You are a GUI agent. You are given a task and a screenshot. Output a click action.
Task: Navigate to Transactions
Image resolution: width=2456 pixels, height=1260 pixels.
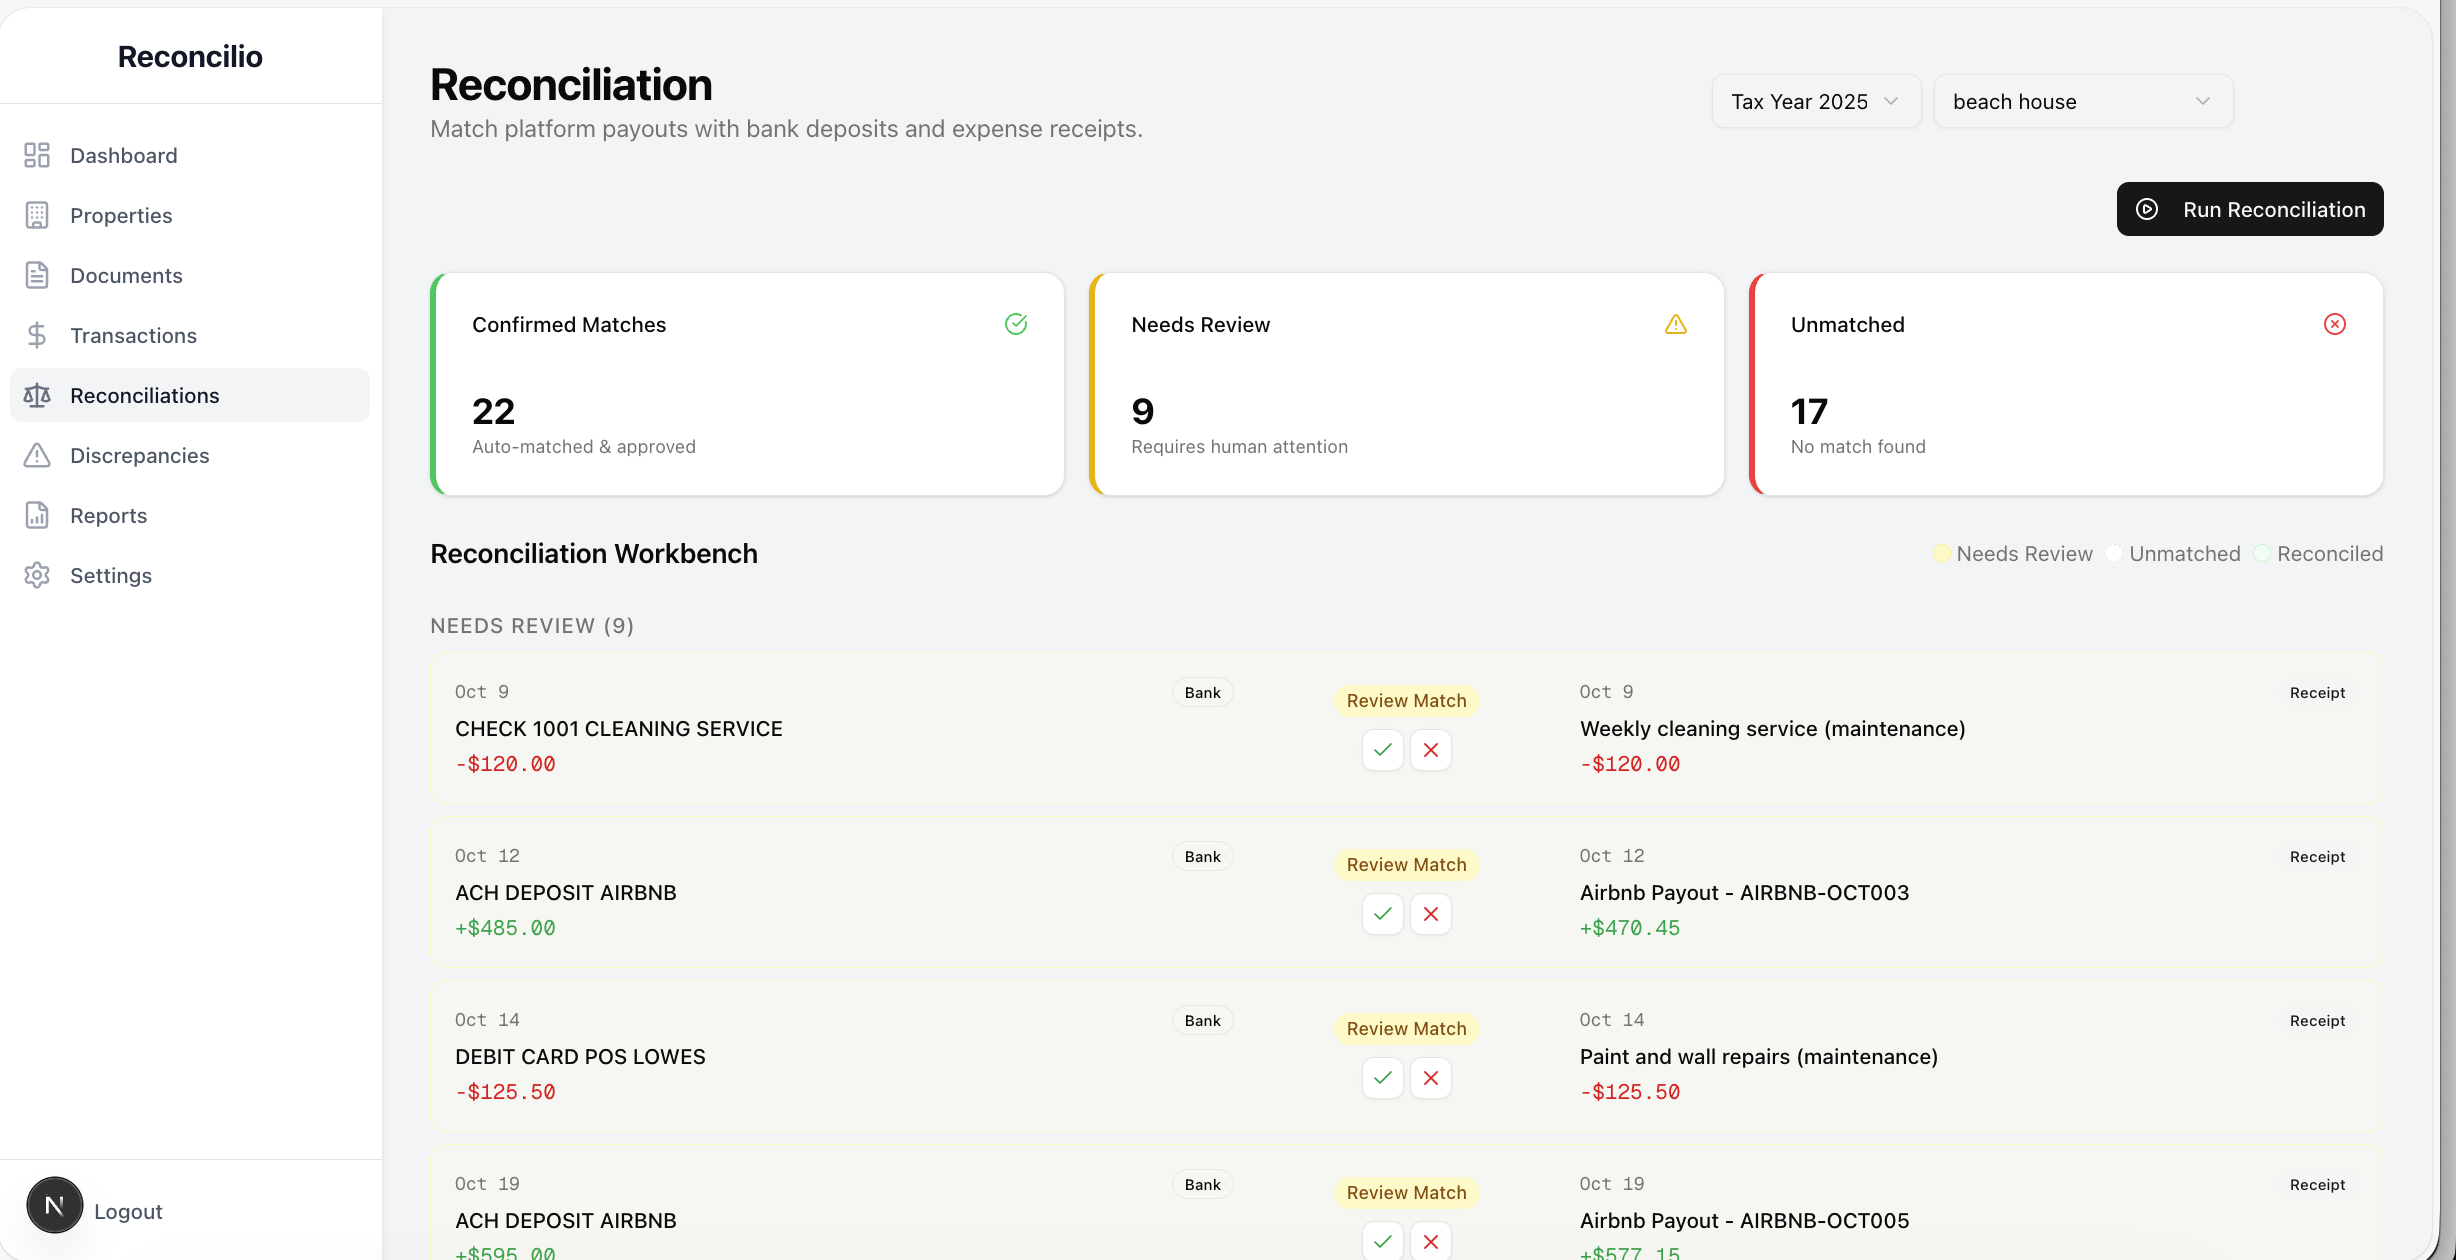coord(190,335)
